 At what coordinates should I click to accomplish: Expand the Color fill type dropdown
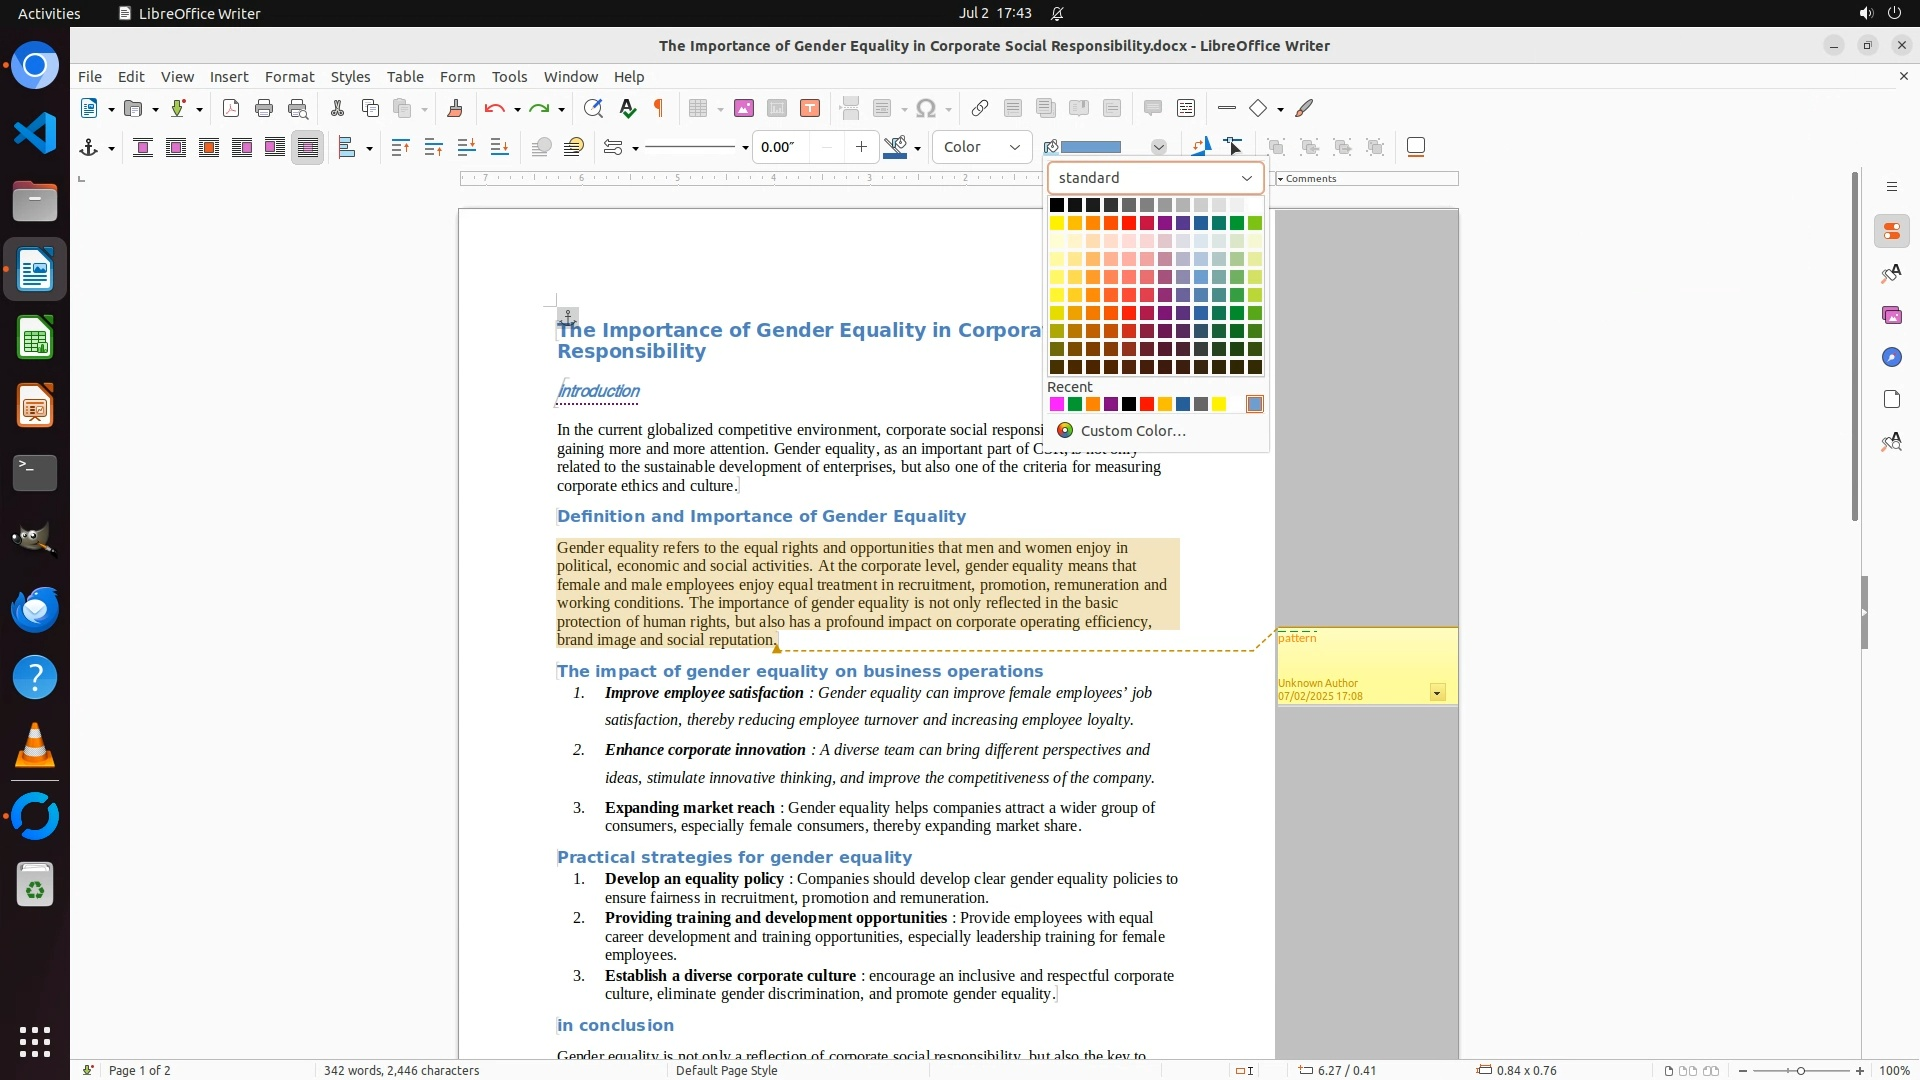coord(982,148)
